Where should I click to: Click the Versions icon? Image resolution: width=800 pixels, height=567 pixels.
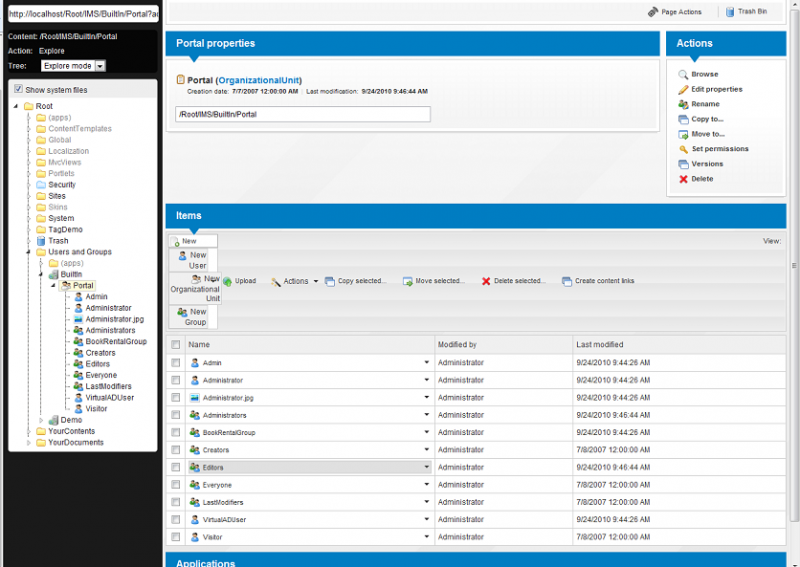pos(683,164)
